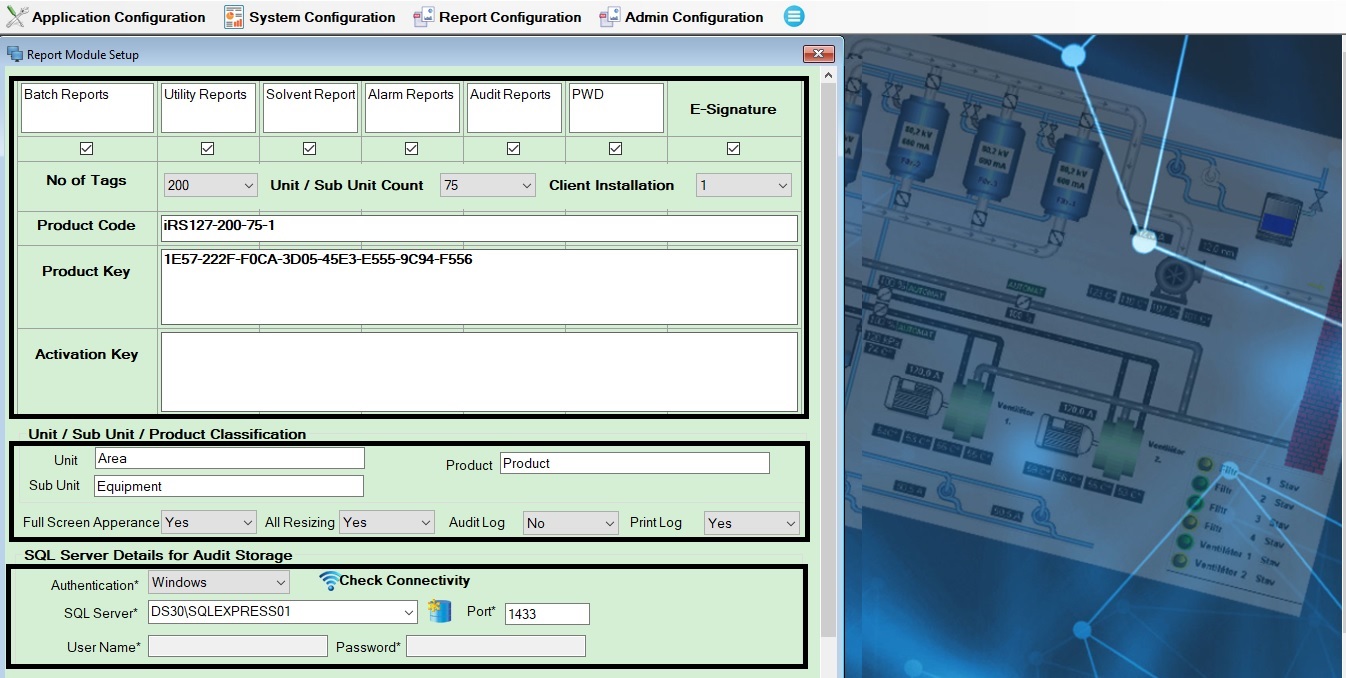The height and width of the screenshot is (678, 1346).
Task: Click the Check Connectivity link
Action: 404,581
